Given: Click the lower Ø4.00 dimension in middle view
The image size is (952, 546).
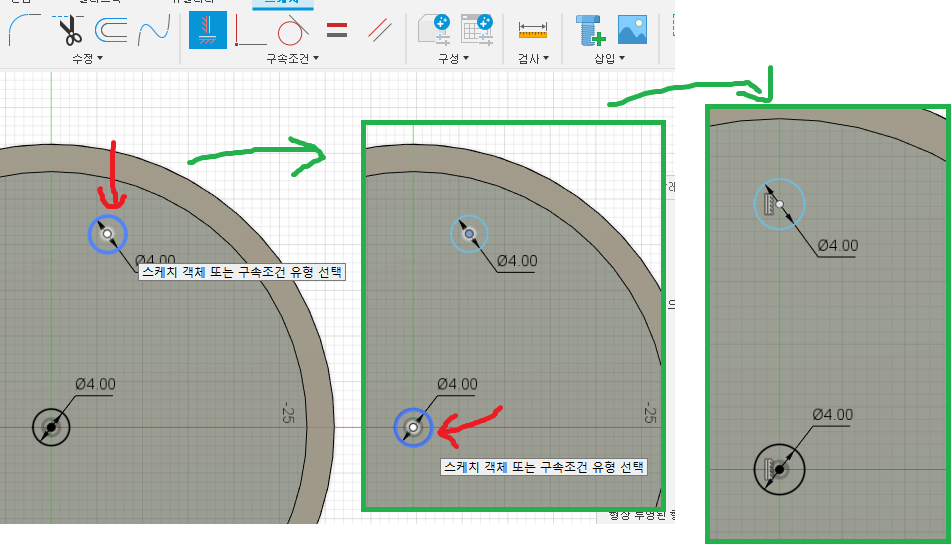Looking at the screenshot, I should [x=457, y=384].
